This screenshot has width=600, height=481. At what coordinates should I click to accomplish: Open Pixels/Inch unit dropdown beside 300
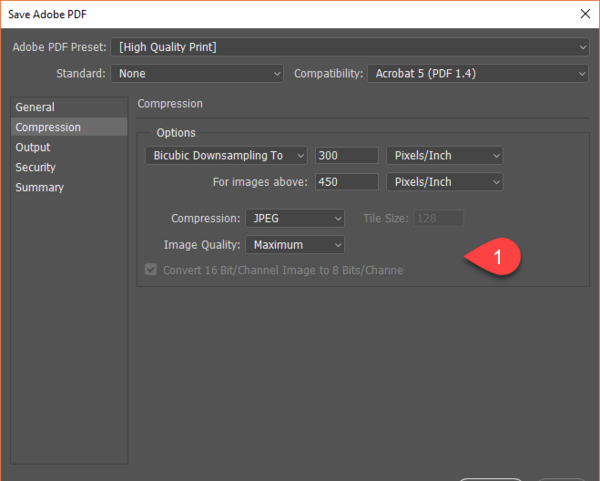tap(445, 155)
